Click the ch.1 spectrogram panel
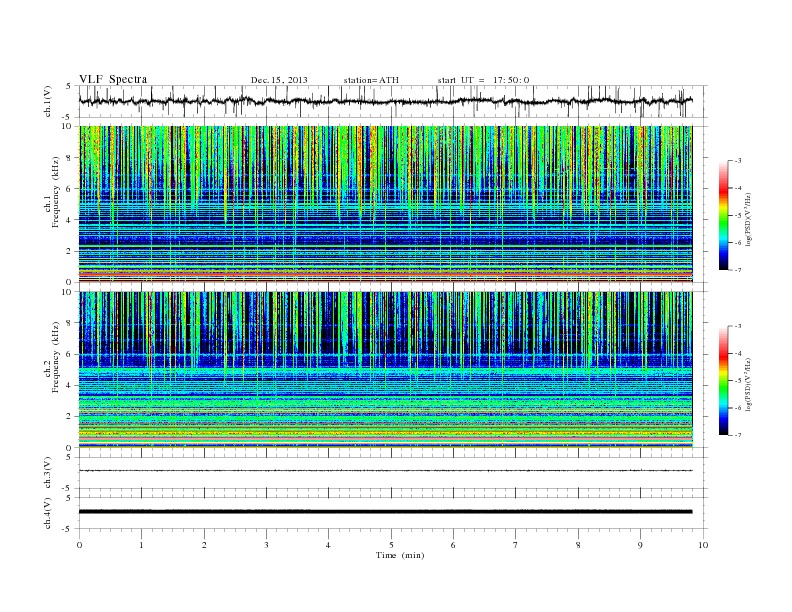The image size is (792, 612). point(385,204)
